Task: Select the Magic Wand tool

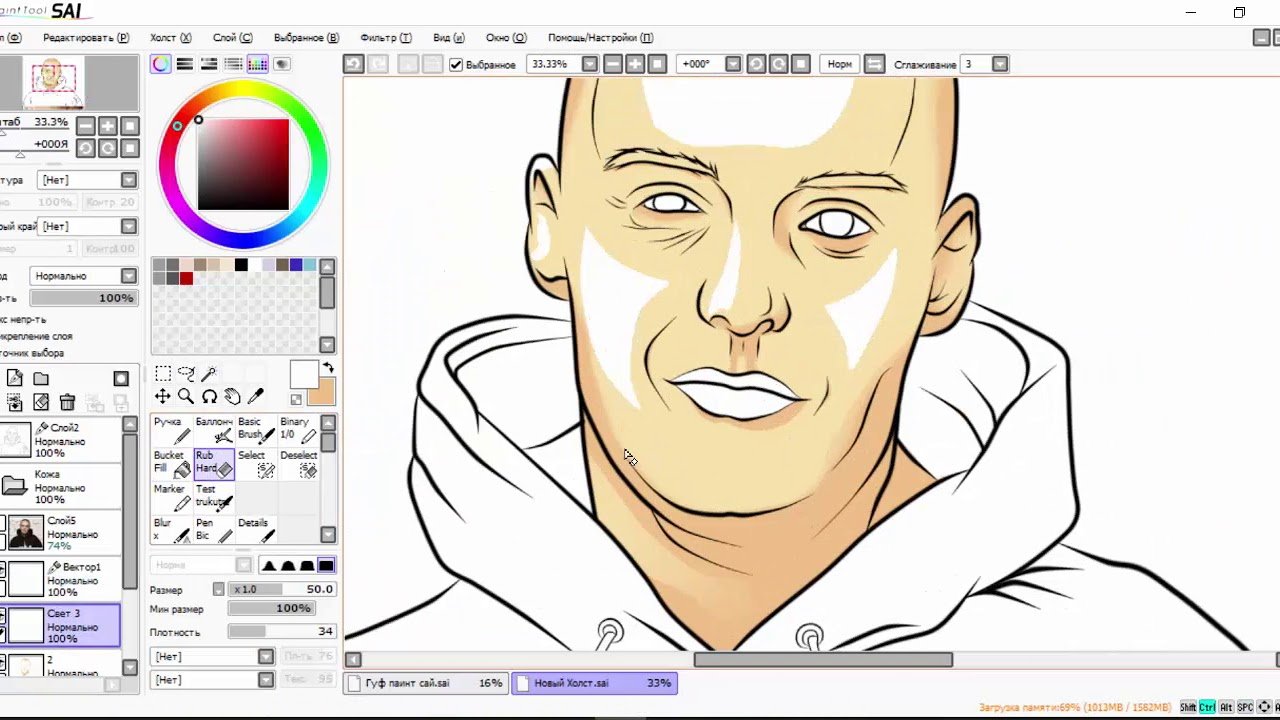Action: click(x=209, y=374)
